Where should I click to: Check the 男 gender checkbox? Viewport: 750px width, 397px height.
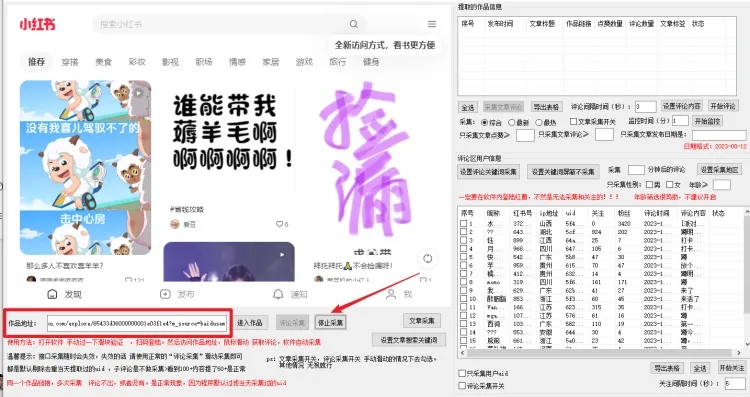point(649,184)
